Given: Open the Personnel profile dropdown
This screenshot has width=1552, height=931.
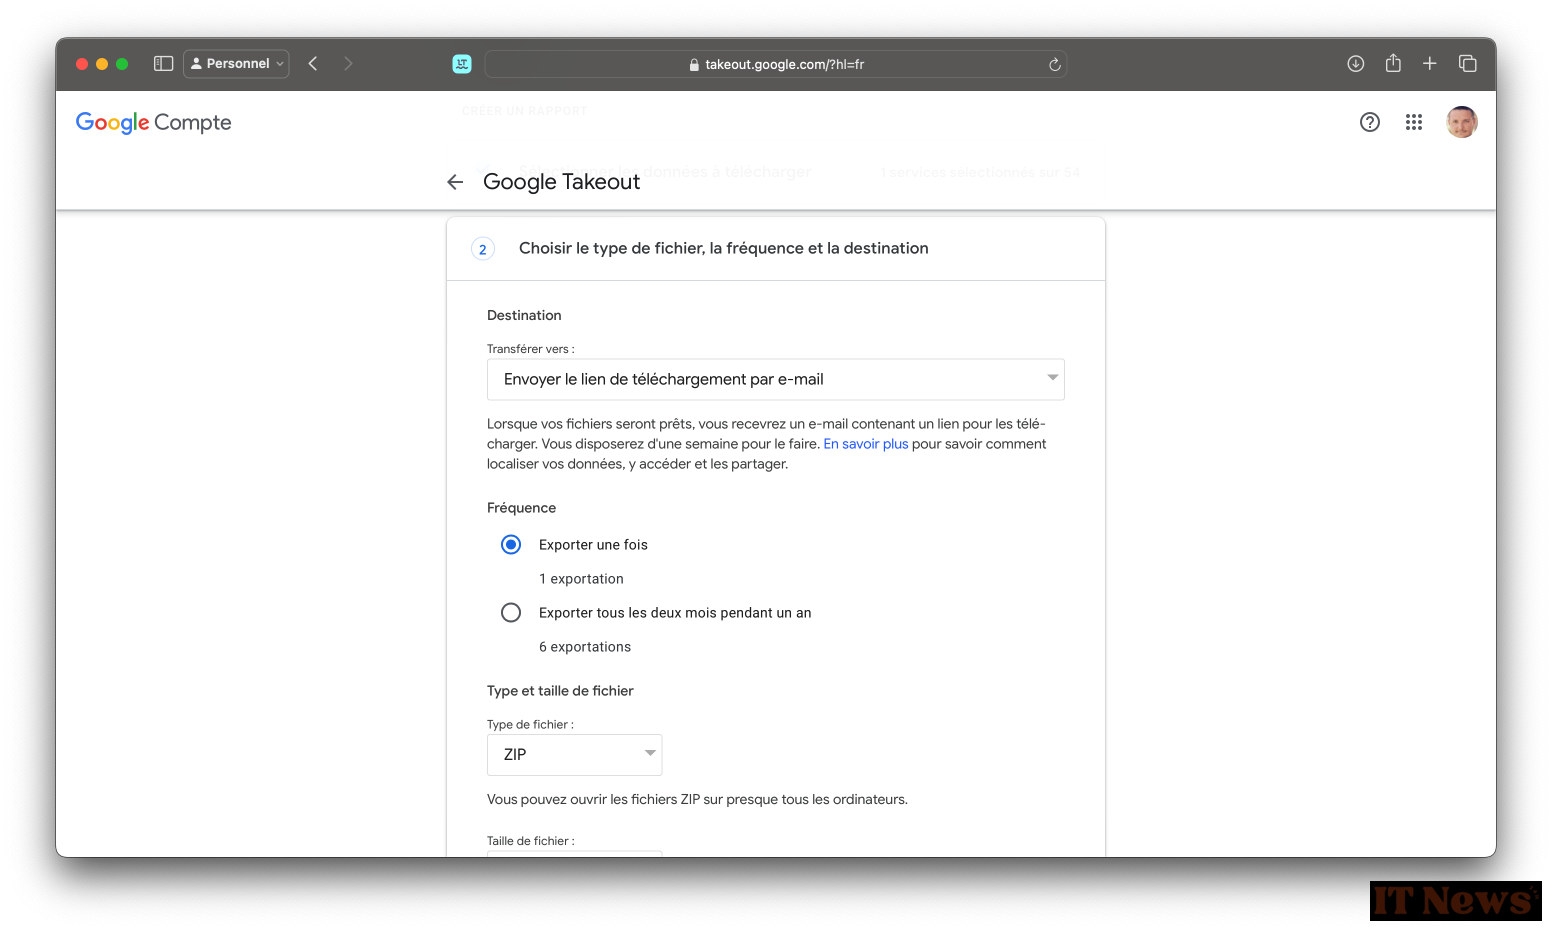Looking at the screenshot, I should [237, 63].
